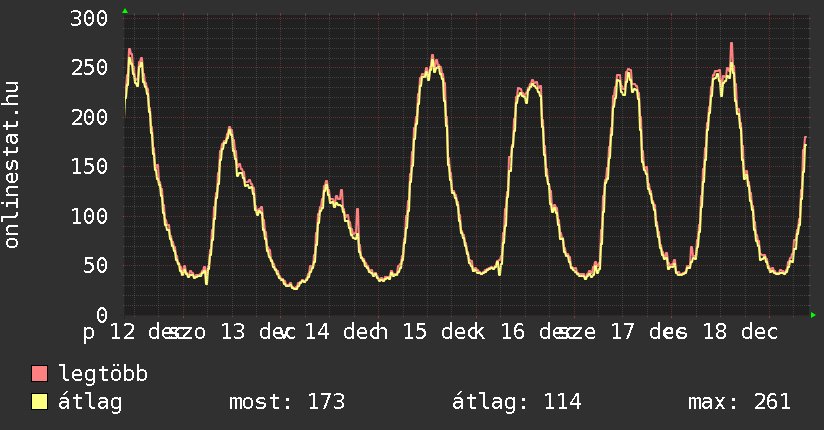Select the átlag legend label text
The width and height of the screenshot is (824, 430).
tap(91, 402)
